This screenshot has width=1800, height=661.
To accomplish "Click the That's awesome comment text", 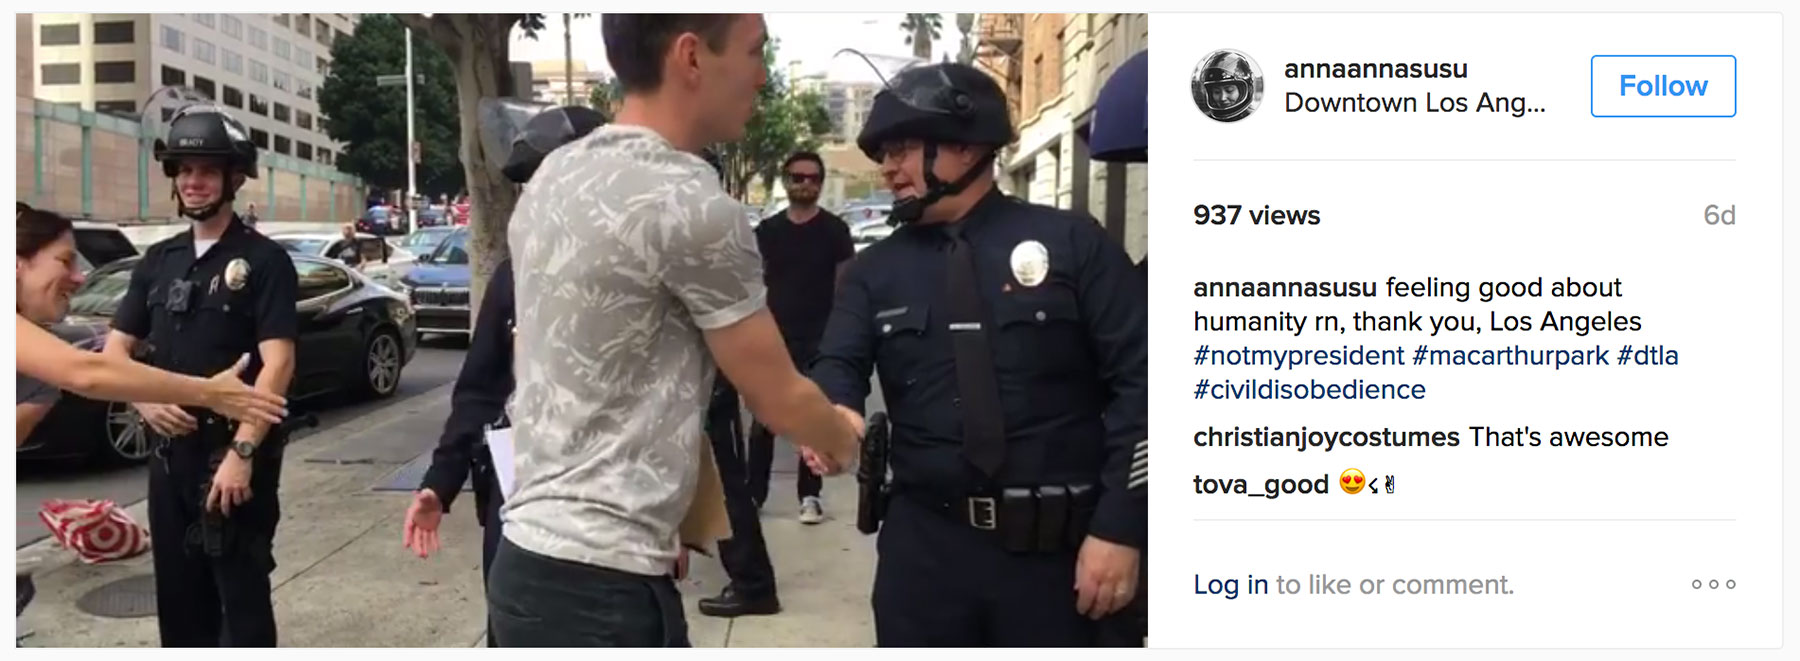I will 1568,437.
